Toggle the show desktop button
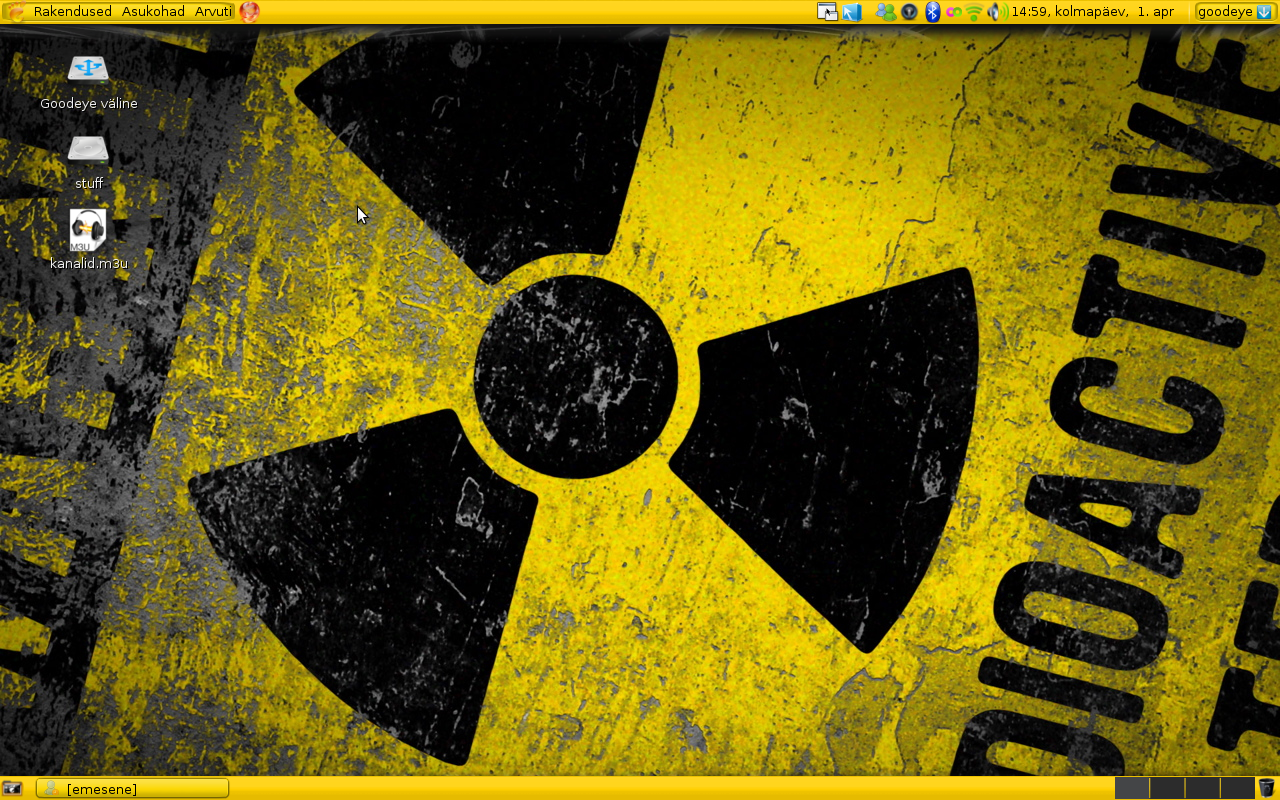This screenshot has height=800, width=1280. 13,788
